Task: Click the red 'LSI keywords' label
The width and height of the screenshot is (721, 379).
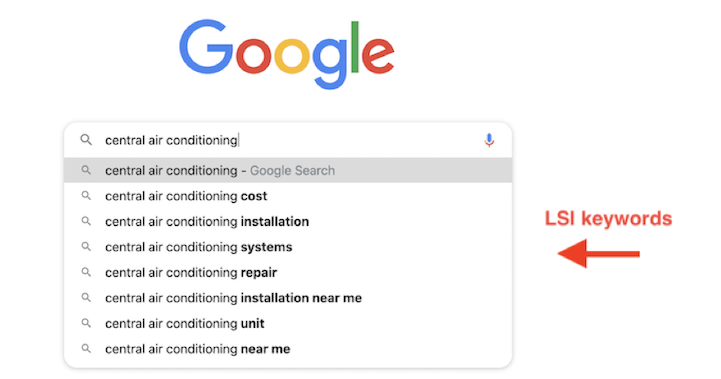Action: point(608,218)
